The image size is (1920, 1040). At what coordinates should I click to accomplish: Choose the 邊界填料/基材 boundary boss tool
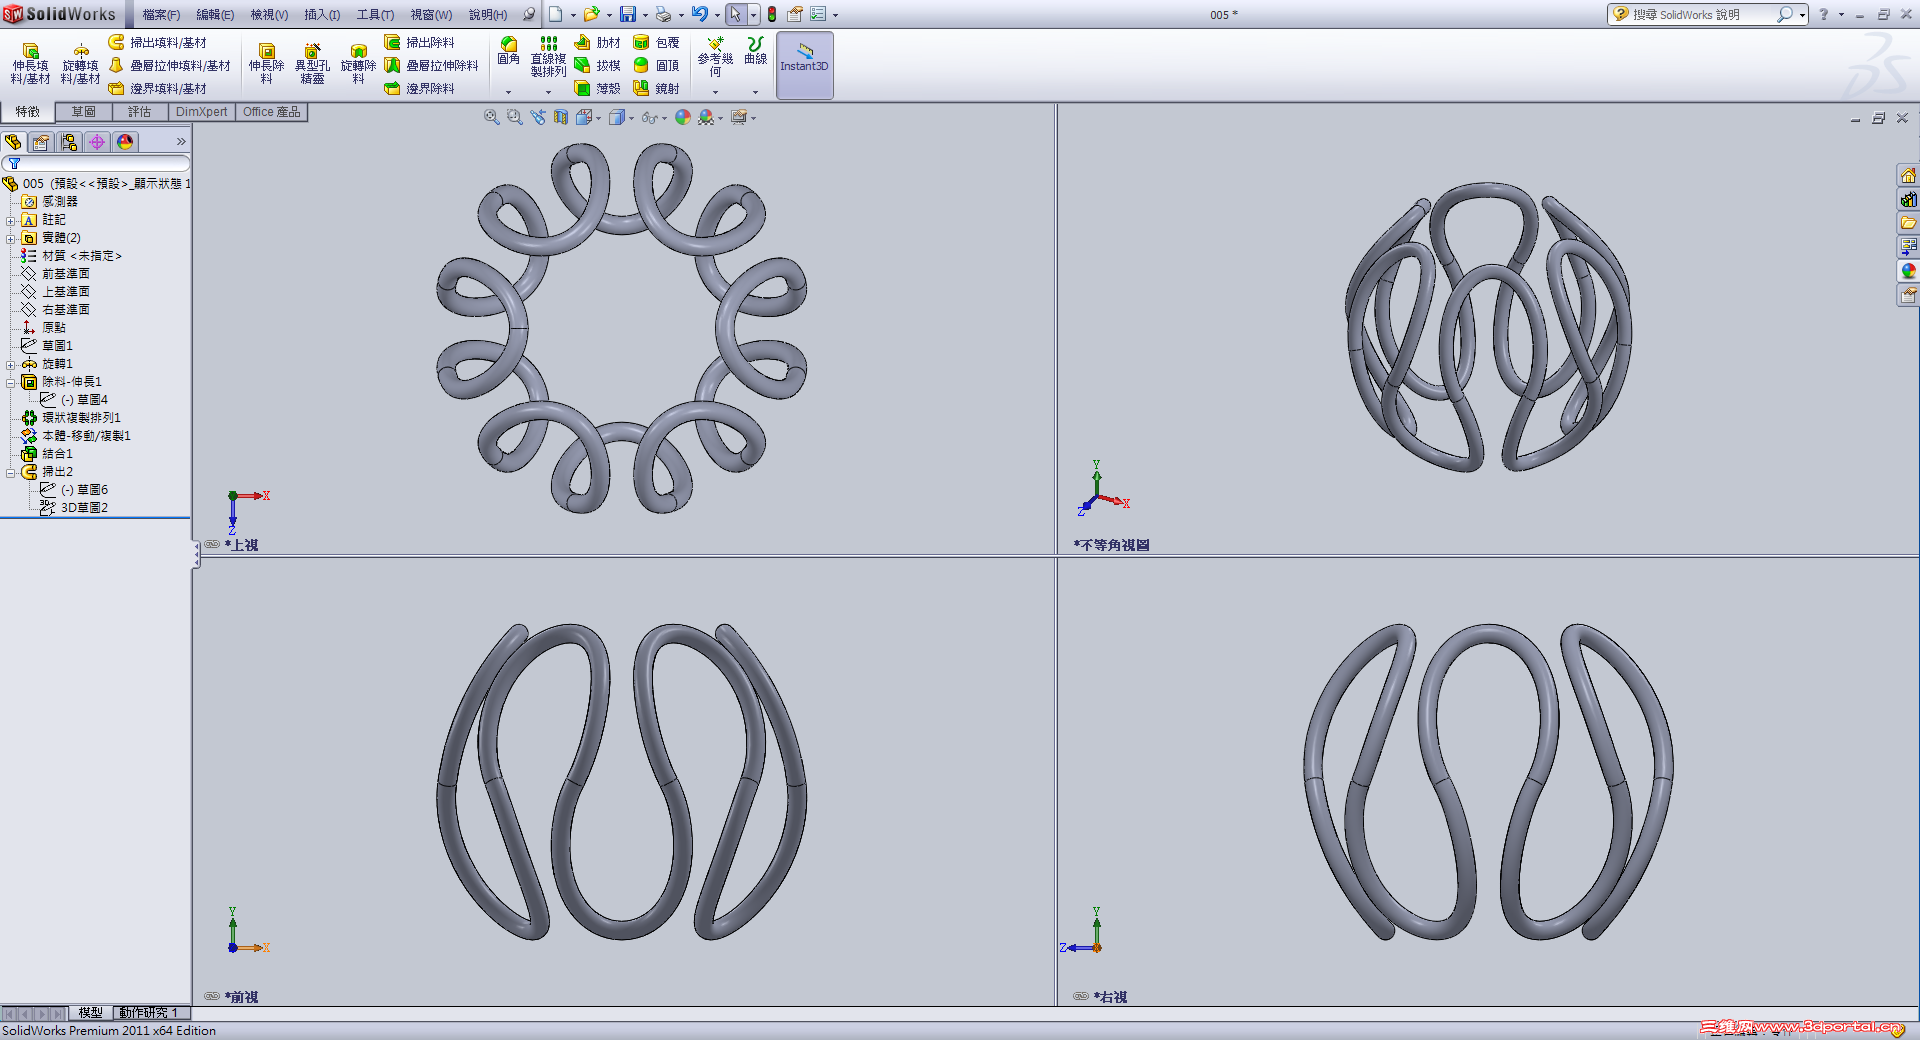click(x=157, y=88)
